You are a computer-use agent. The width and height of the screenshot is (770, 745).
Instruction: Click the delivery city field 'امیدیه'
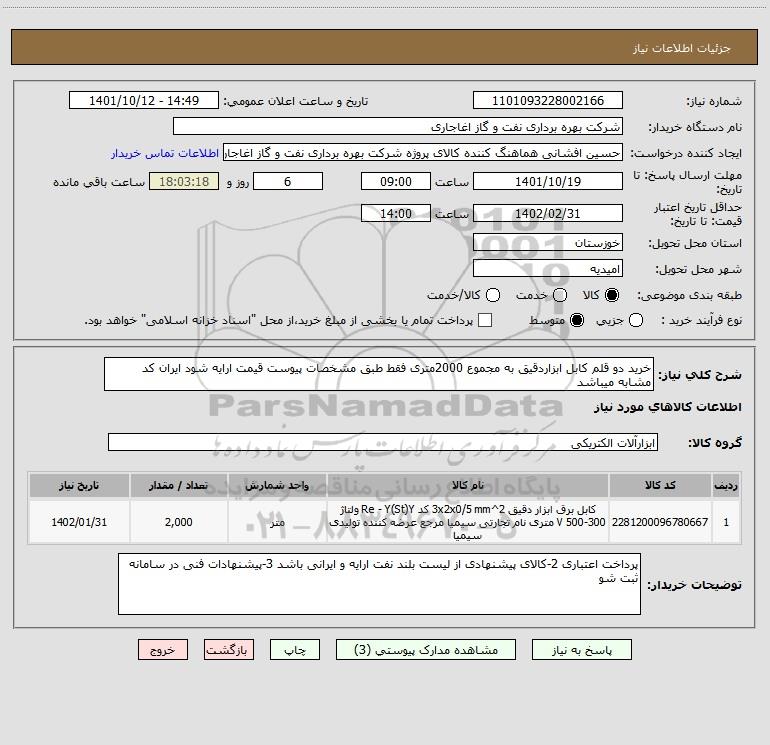point(548,268)
